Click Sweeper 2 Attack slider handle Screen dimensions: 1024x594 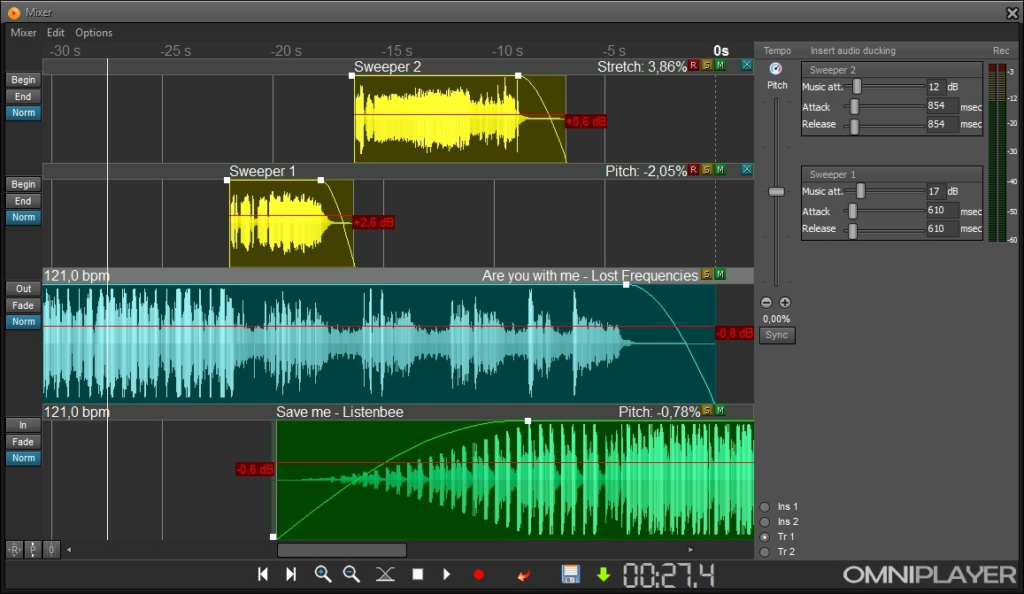(854, 106)
